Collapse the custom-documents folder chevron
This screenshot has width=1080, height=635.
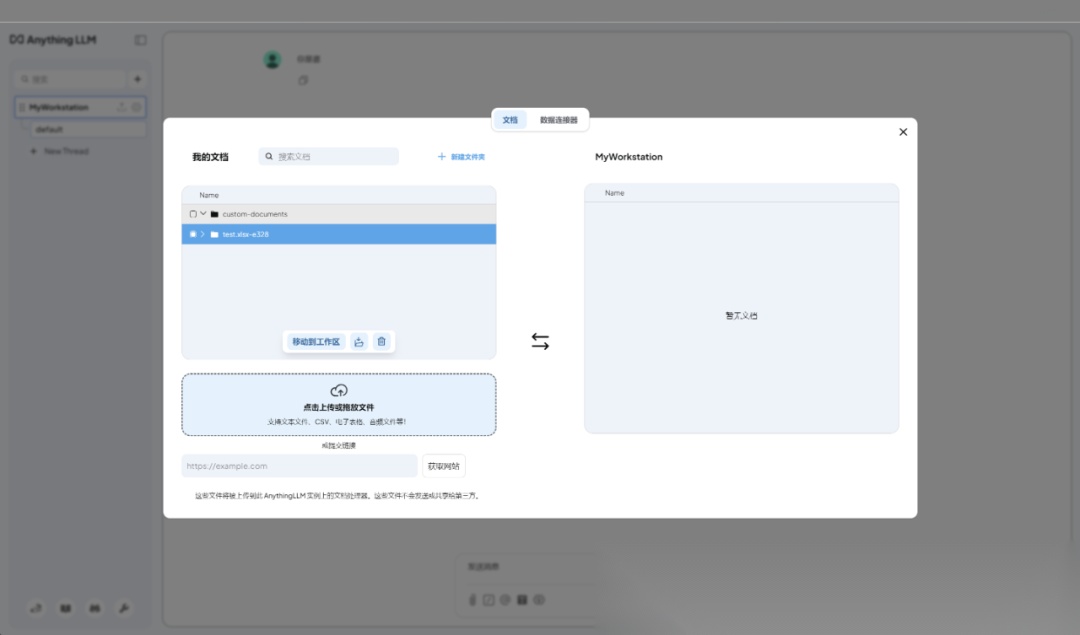coord(203,214)
